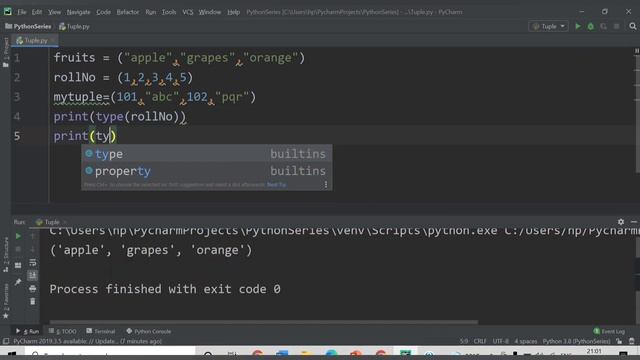Open the Tuple run configuration dropdown
Screen dimensions: 640x360
pos(548,26)
